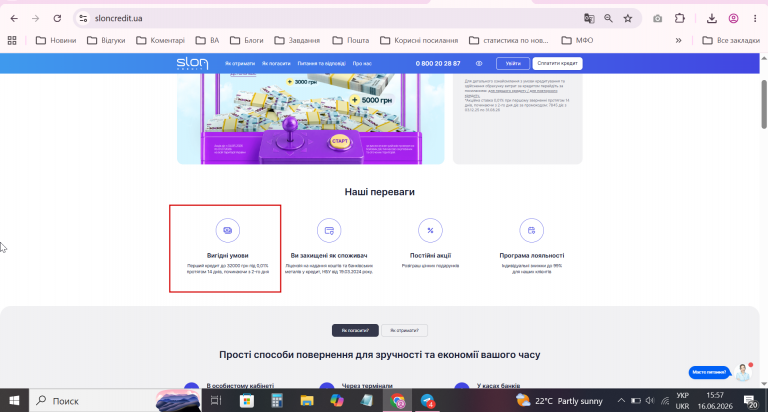Open the volume speaker tray icon
This screenshot has width=768, height=412.
(x=650, y=401)
